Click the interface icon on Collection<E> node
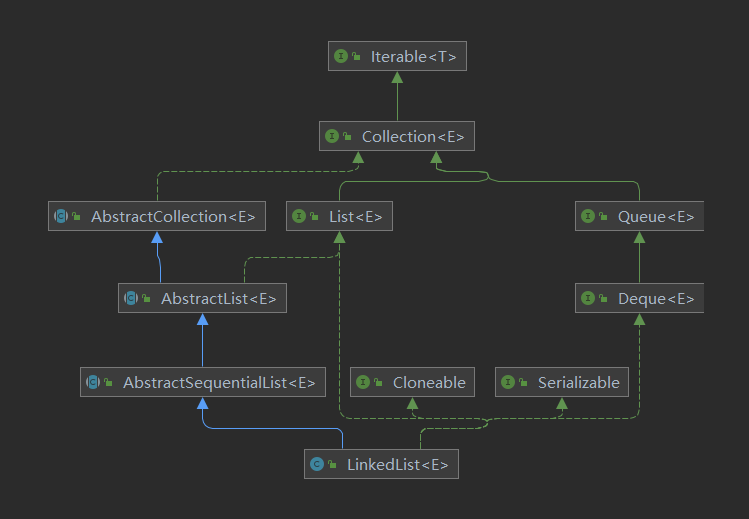Screen dimensions: 749x519 click(333, 136)
